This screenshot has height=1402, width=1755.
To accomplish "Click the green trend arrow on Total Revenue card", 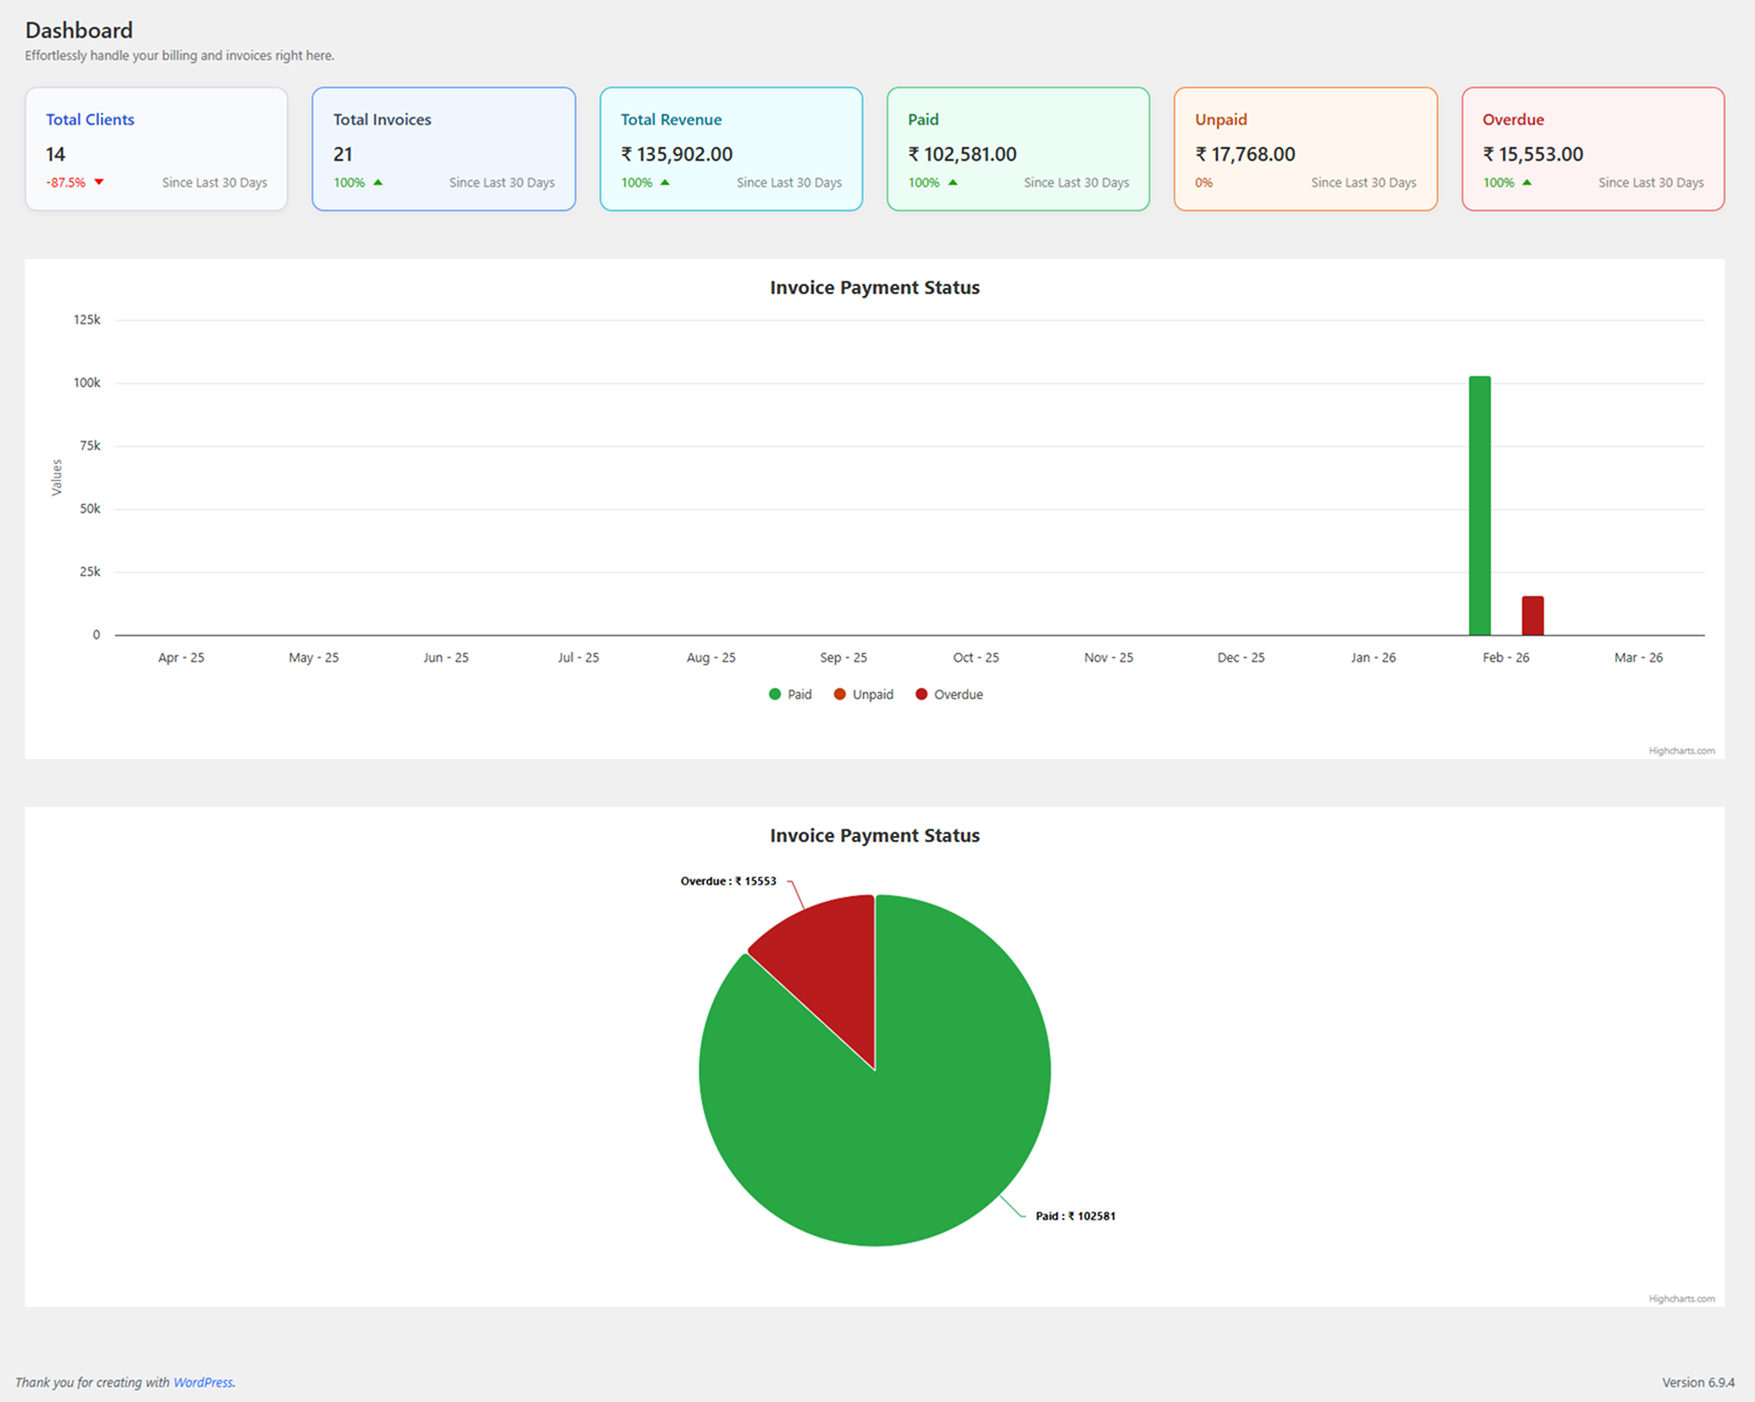I will coord(665,182).
